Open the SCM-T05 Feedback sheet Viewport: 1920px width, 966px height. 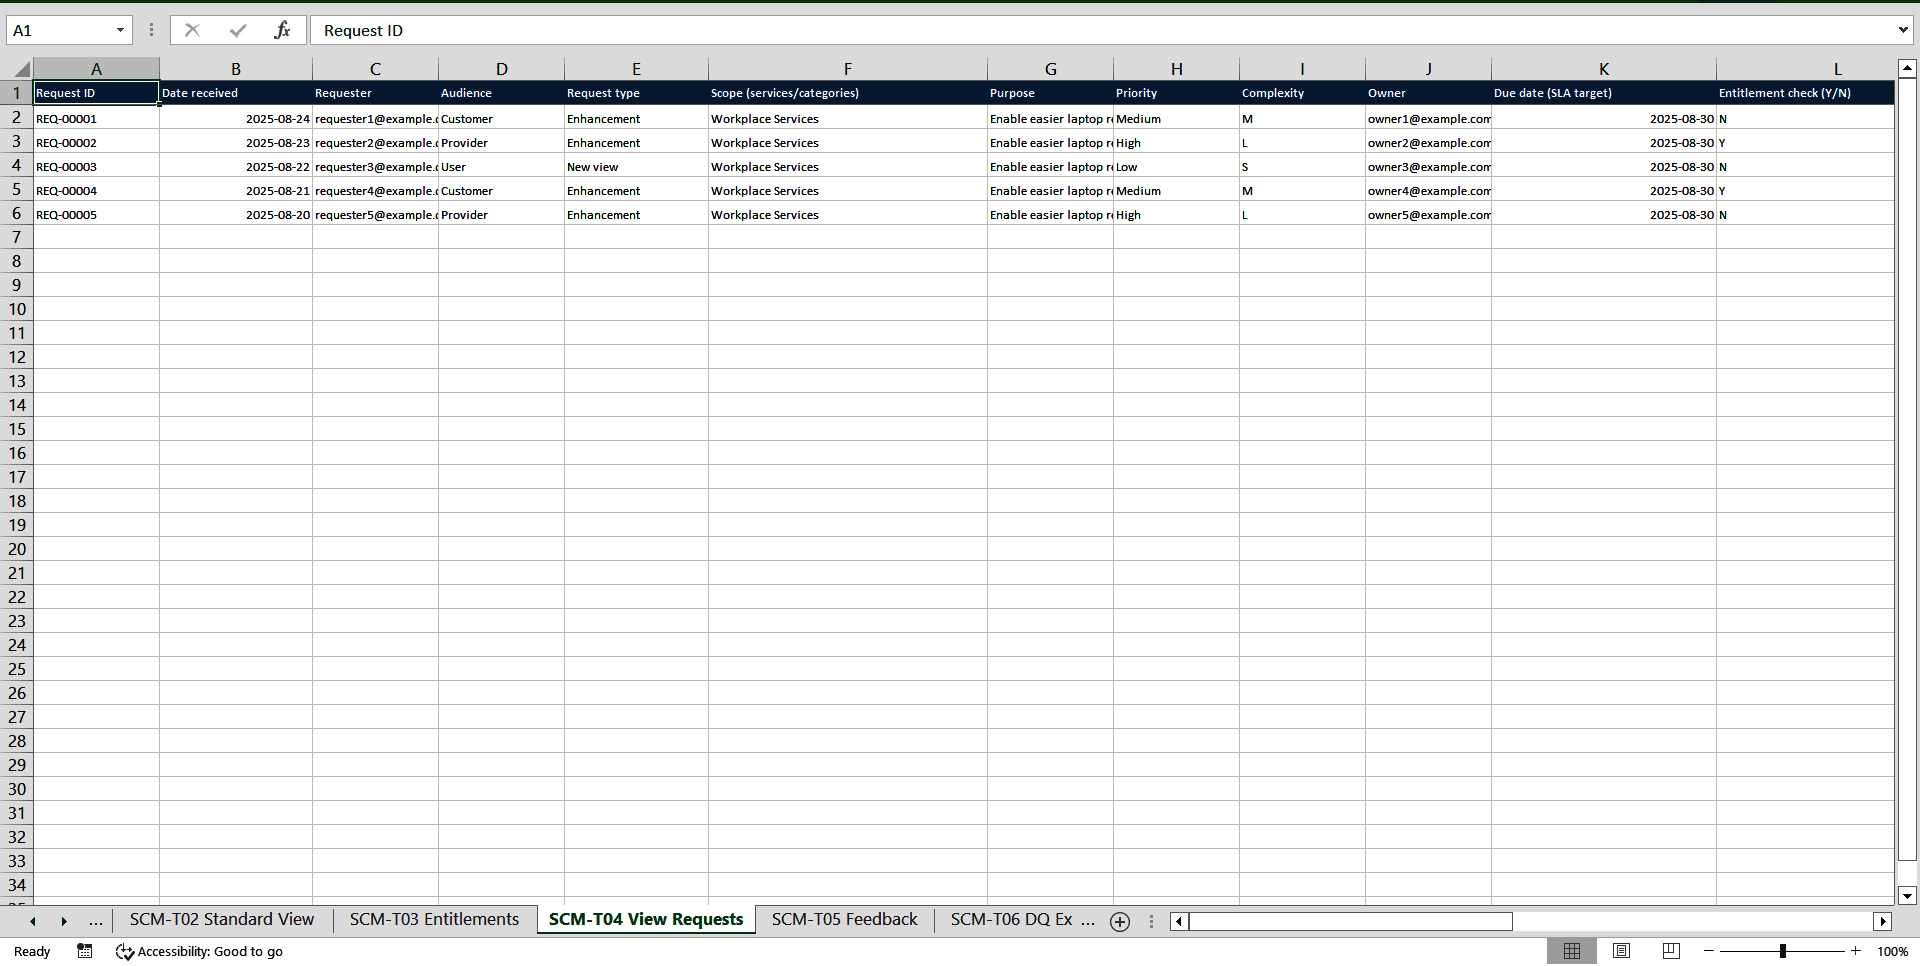click(844, 920)
